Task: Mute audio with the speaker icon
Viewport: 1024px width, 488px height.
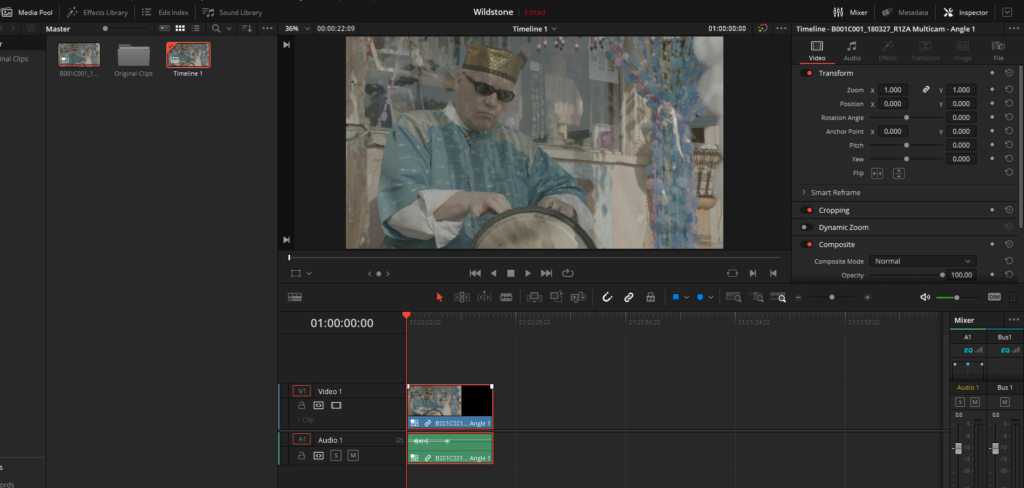Action: click(x=925, y=297)
